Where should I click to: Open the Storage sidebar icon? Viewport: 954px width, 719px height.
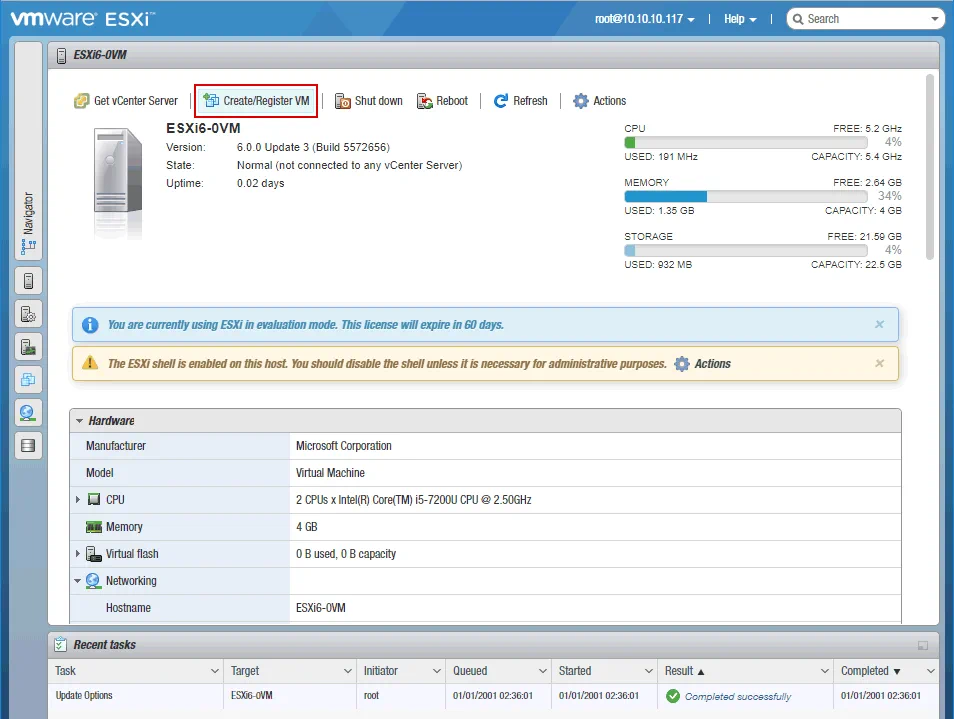coord(28,446)
